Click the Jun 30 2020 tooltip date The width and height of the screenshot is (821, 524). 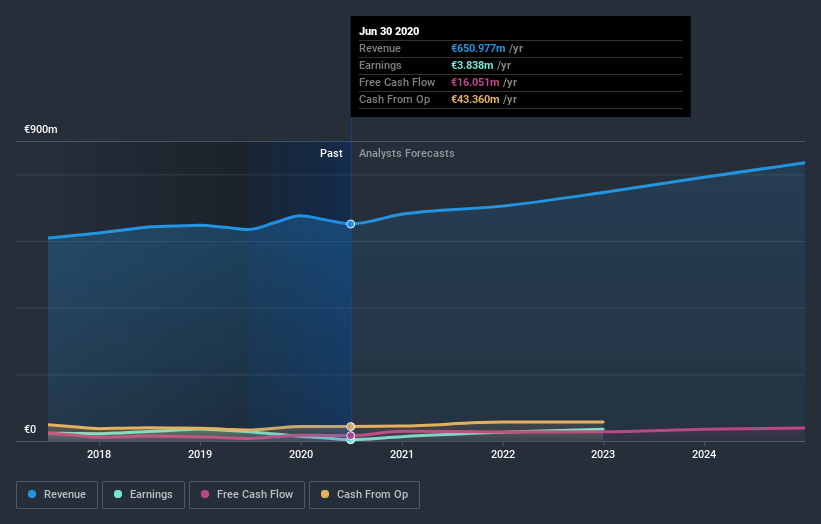click(x=389, y=31)
